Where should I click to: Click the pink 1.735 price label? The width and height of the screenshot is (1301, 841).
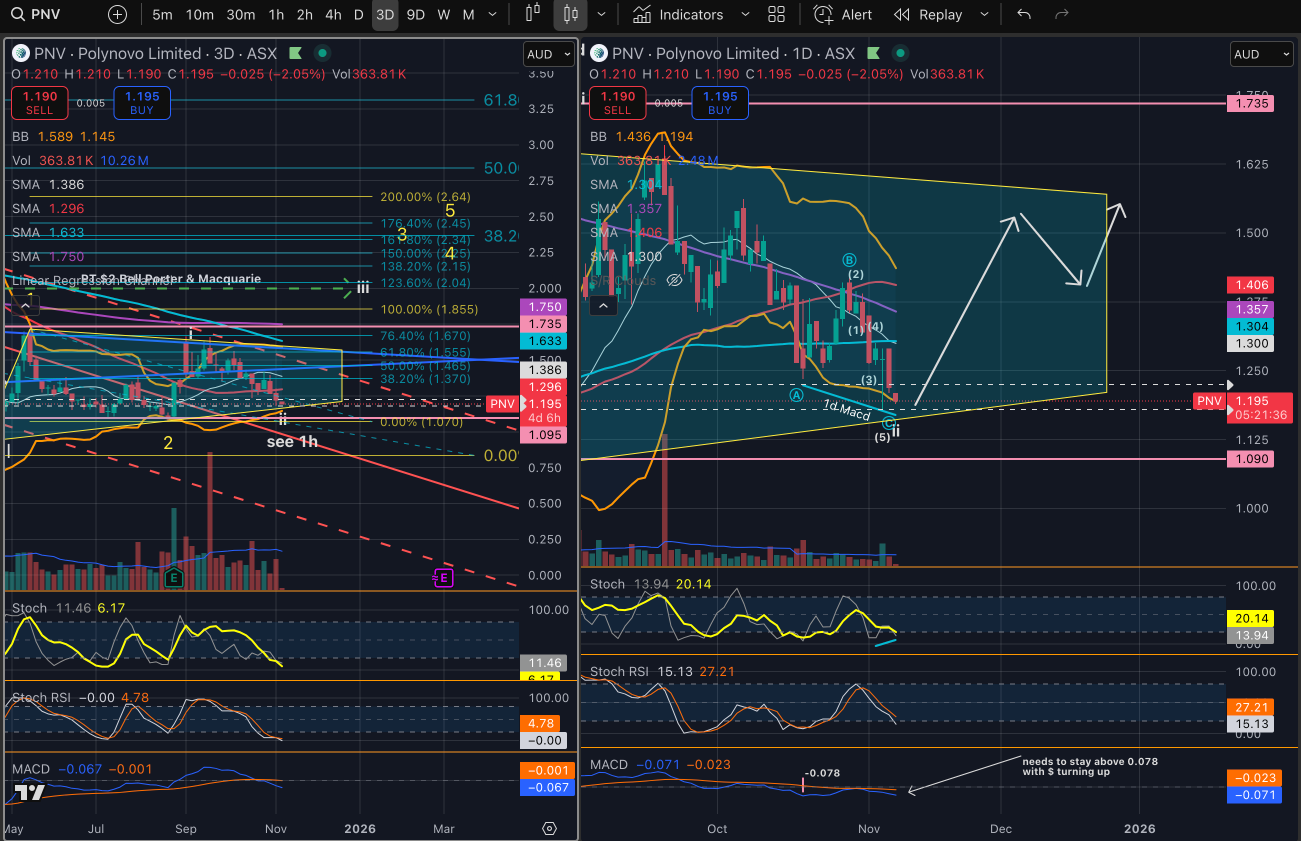coord(1252,103)
